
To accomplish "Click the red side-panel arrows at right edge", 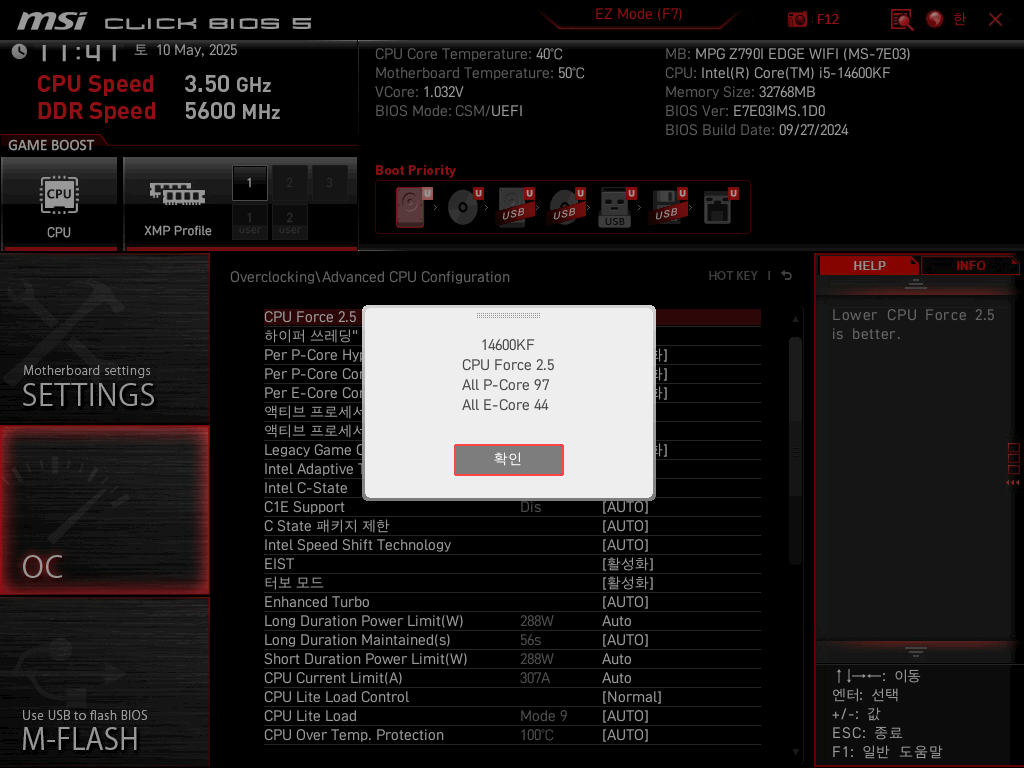I will point(1013,483).
